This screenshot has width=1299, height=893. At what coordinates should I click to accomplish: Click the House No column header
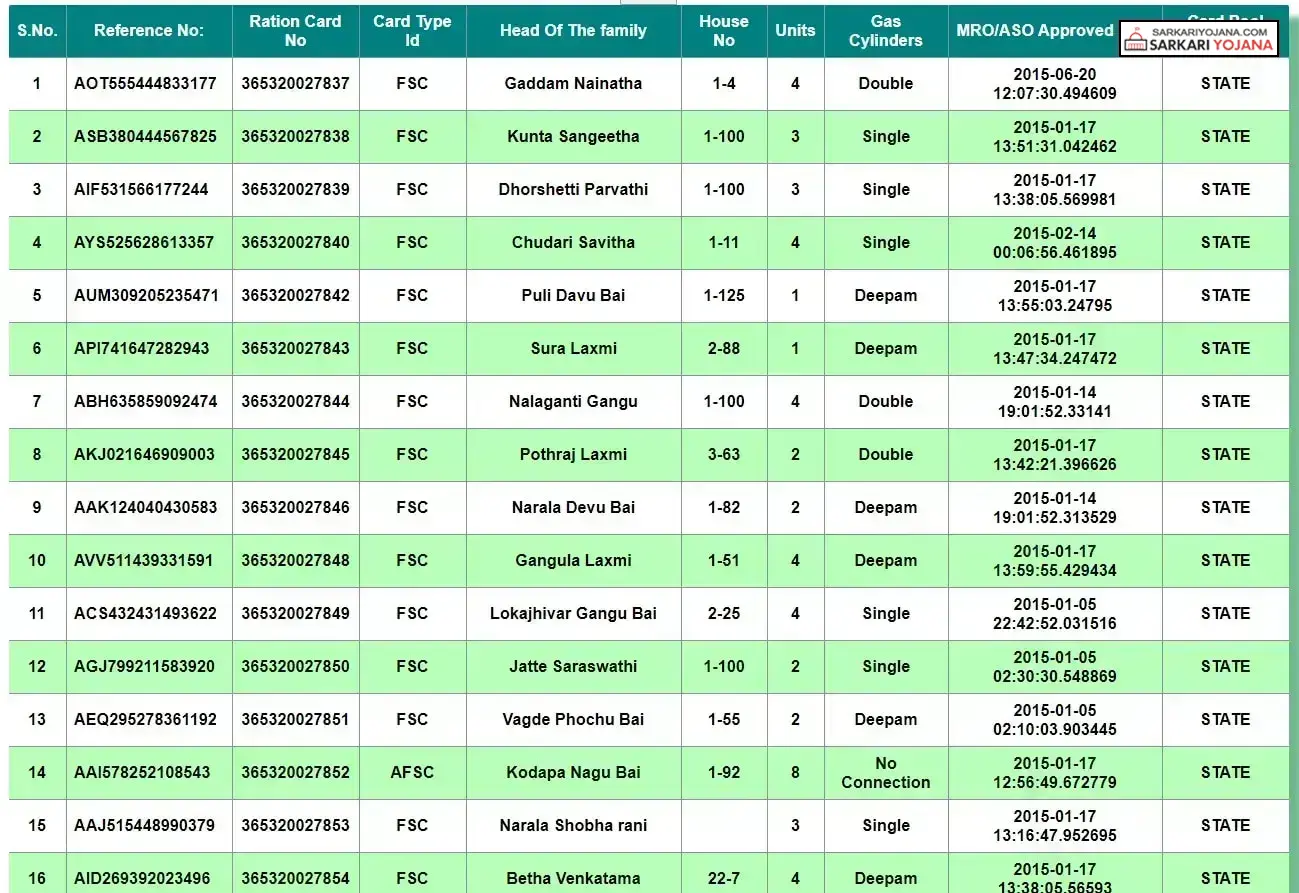724,31
